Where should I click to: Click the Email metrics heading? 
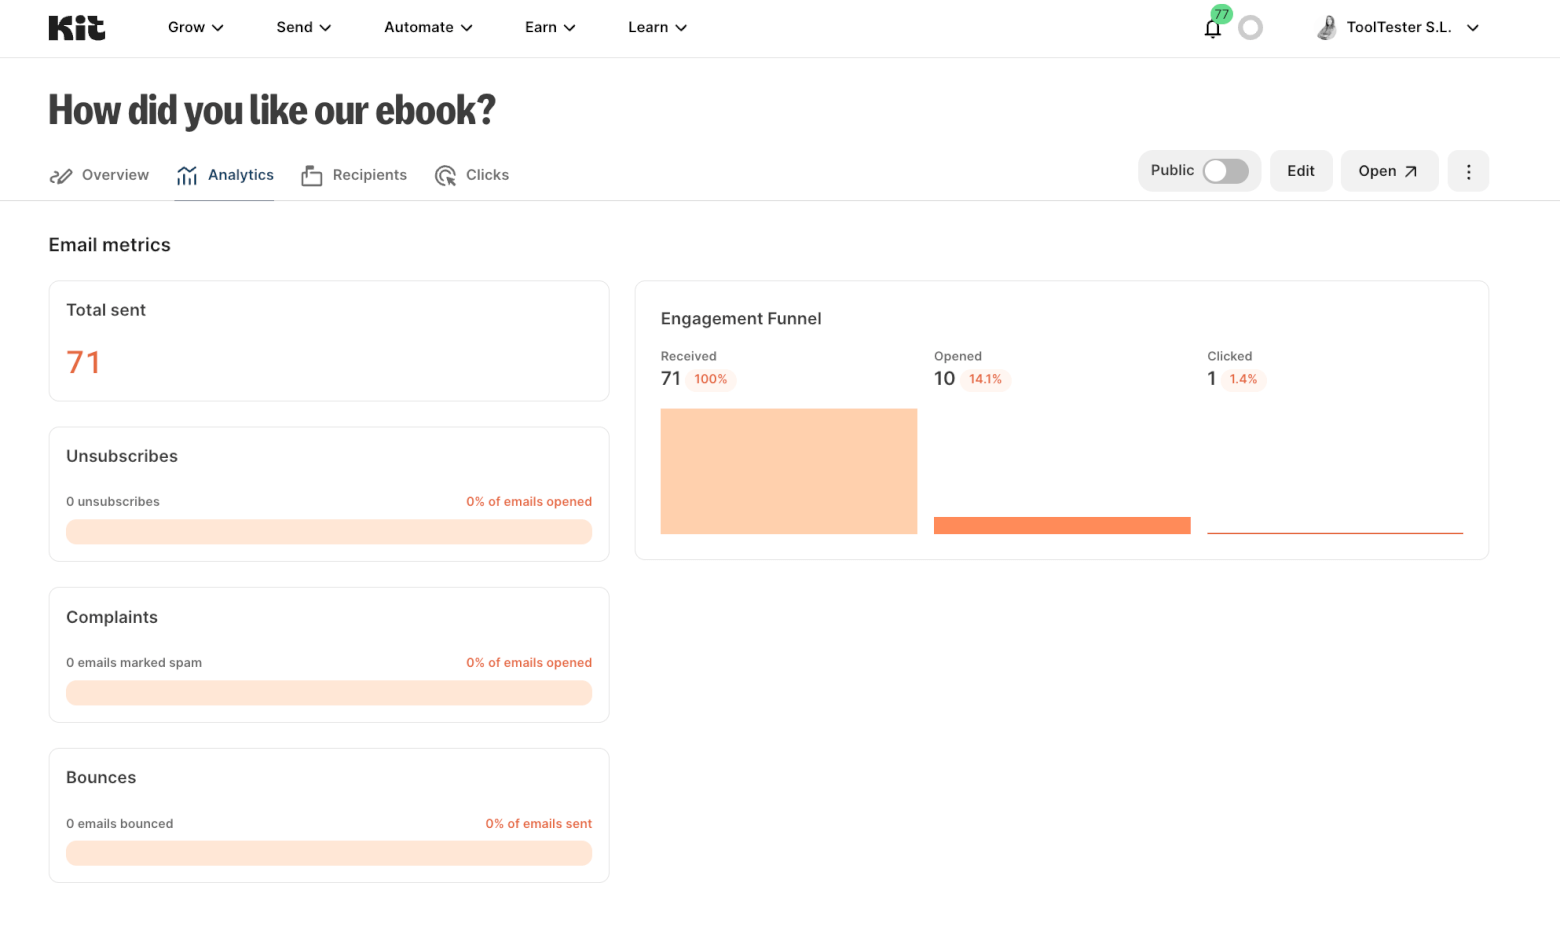click(110, 245)
